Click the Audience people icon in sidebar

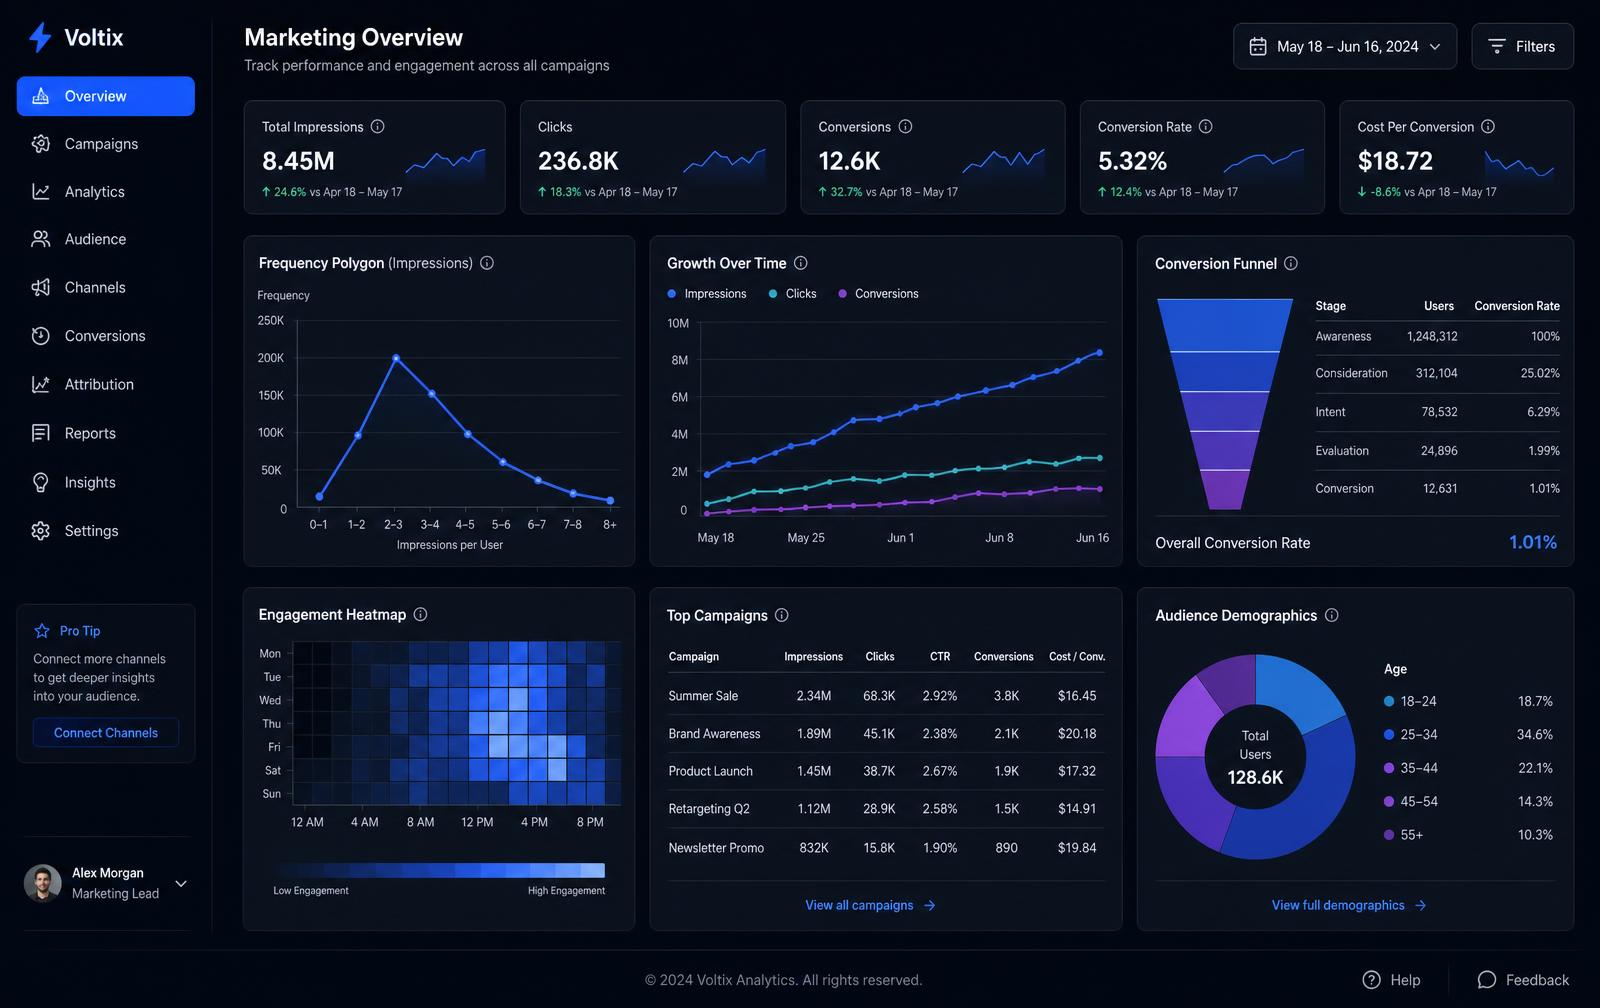(x=40, y=239)
